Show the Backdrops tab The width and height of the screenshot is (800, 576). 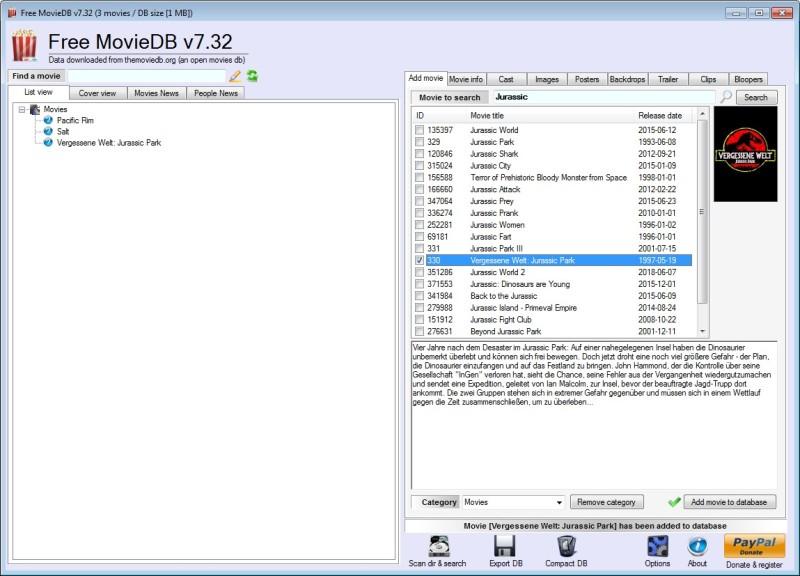click(628, 79)
